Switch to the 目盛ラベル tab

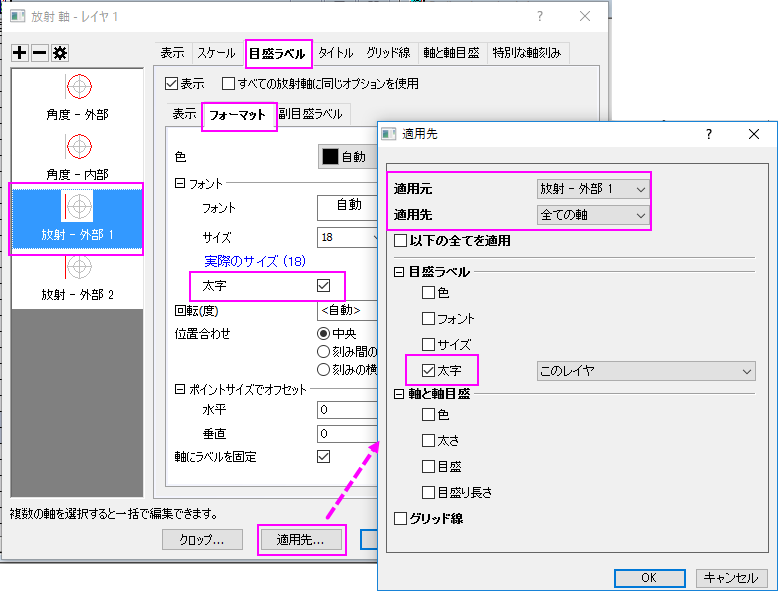(x=277, y=54)
